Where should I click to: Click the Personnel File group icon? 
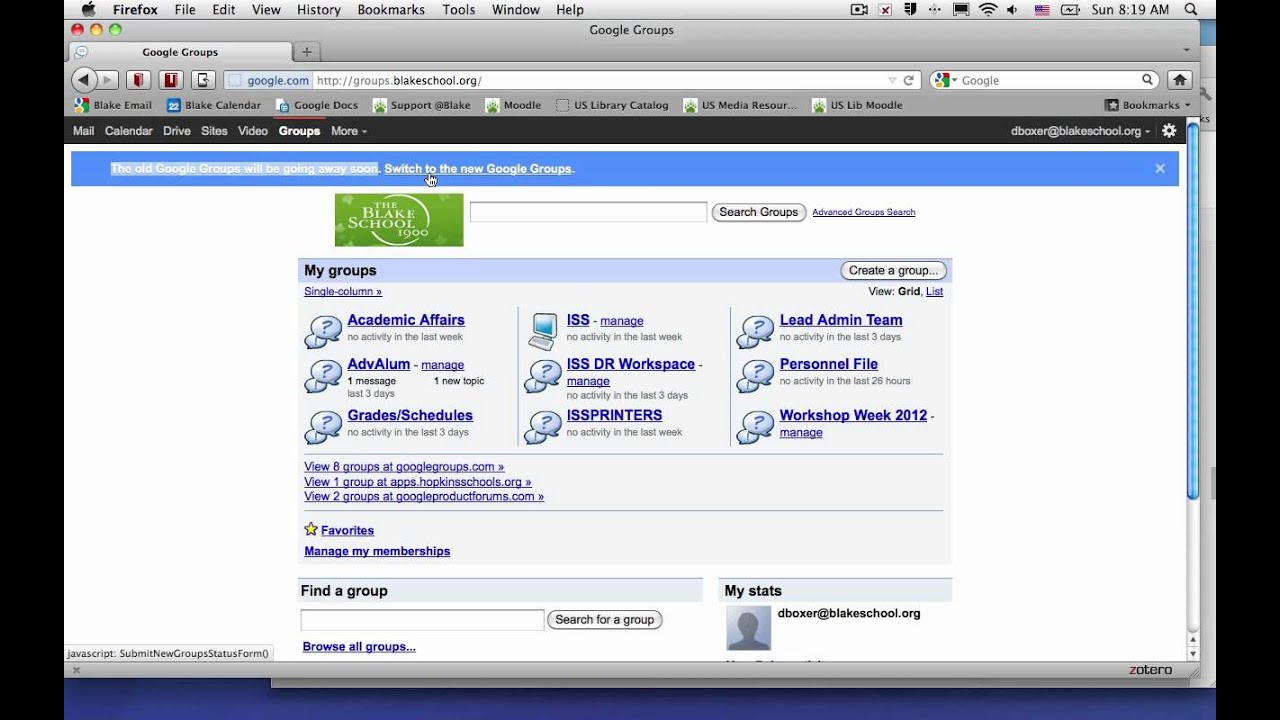coord(755,375)
